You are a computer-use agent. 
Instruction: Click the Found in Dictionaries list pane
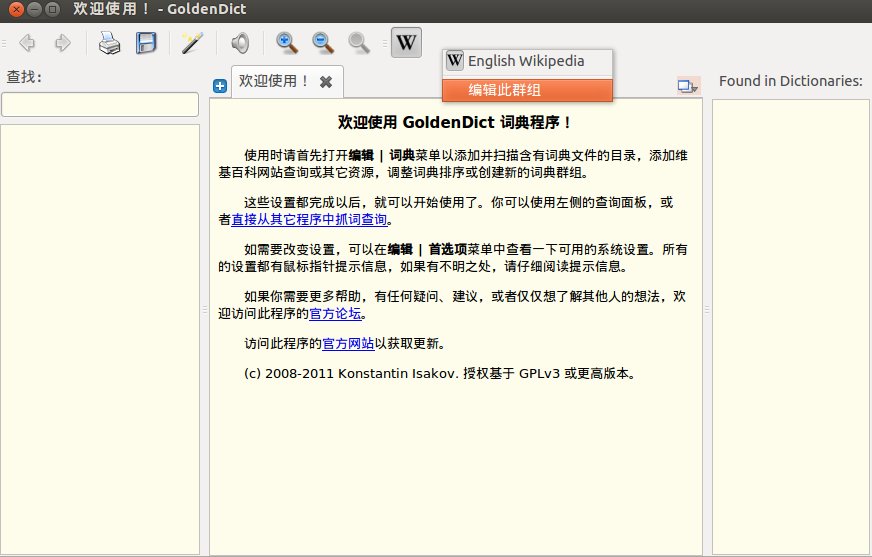coord(791,327)
